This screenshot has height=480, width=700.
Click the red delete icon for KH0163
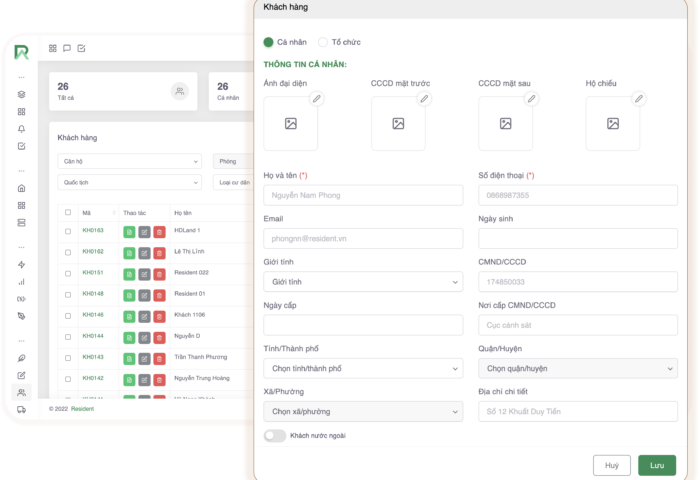pos(160,231)
